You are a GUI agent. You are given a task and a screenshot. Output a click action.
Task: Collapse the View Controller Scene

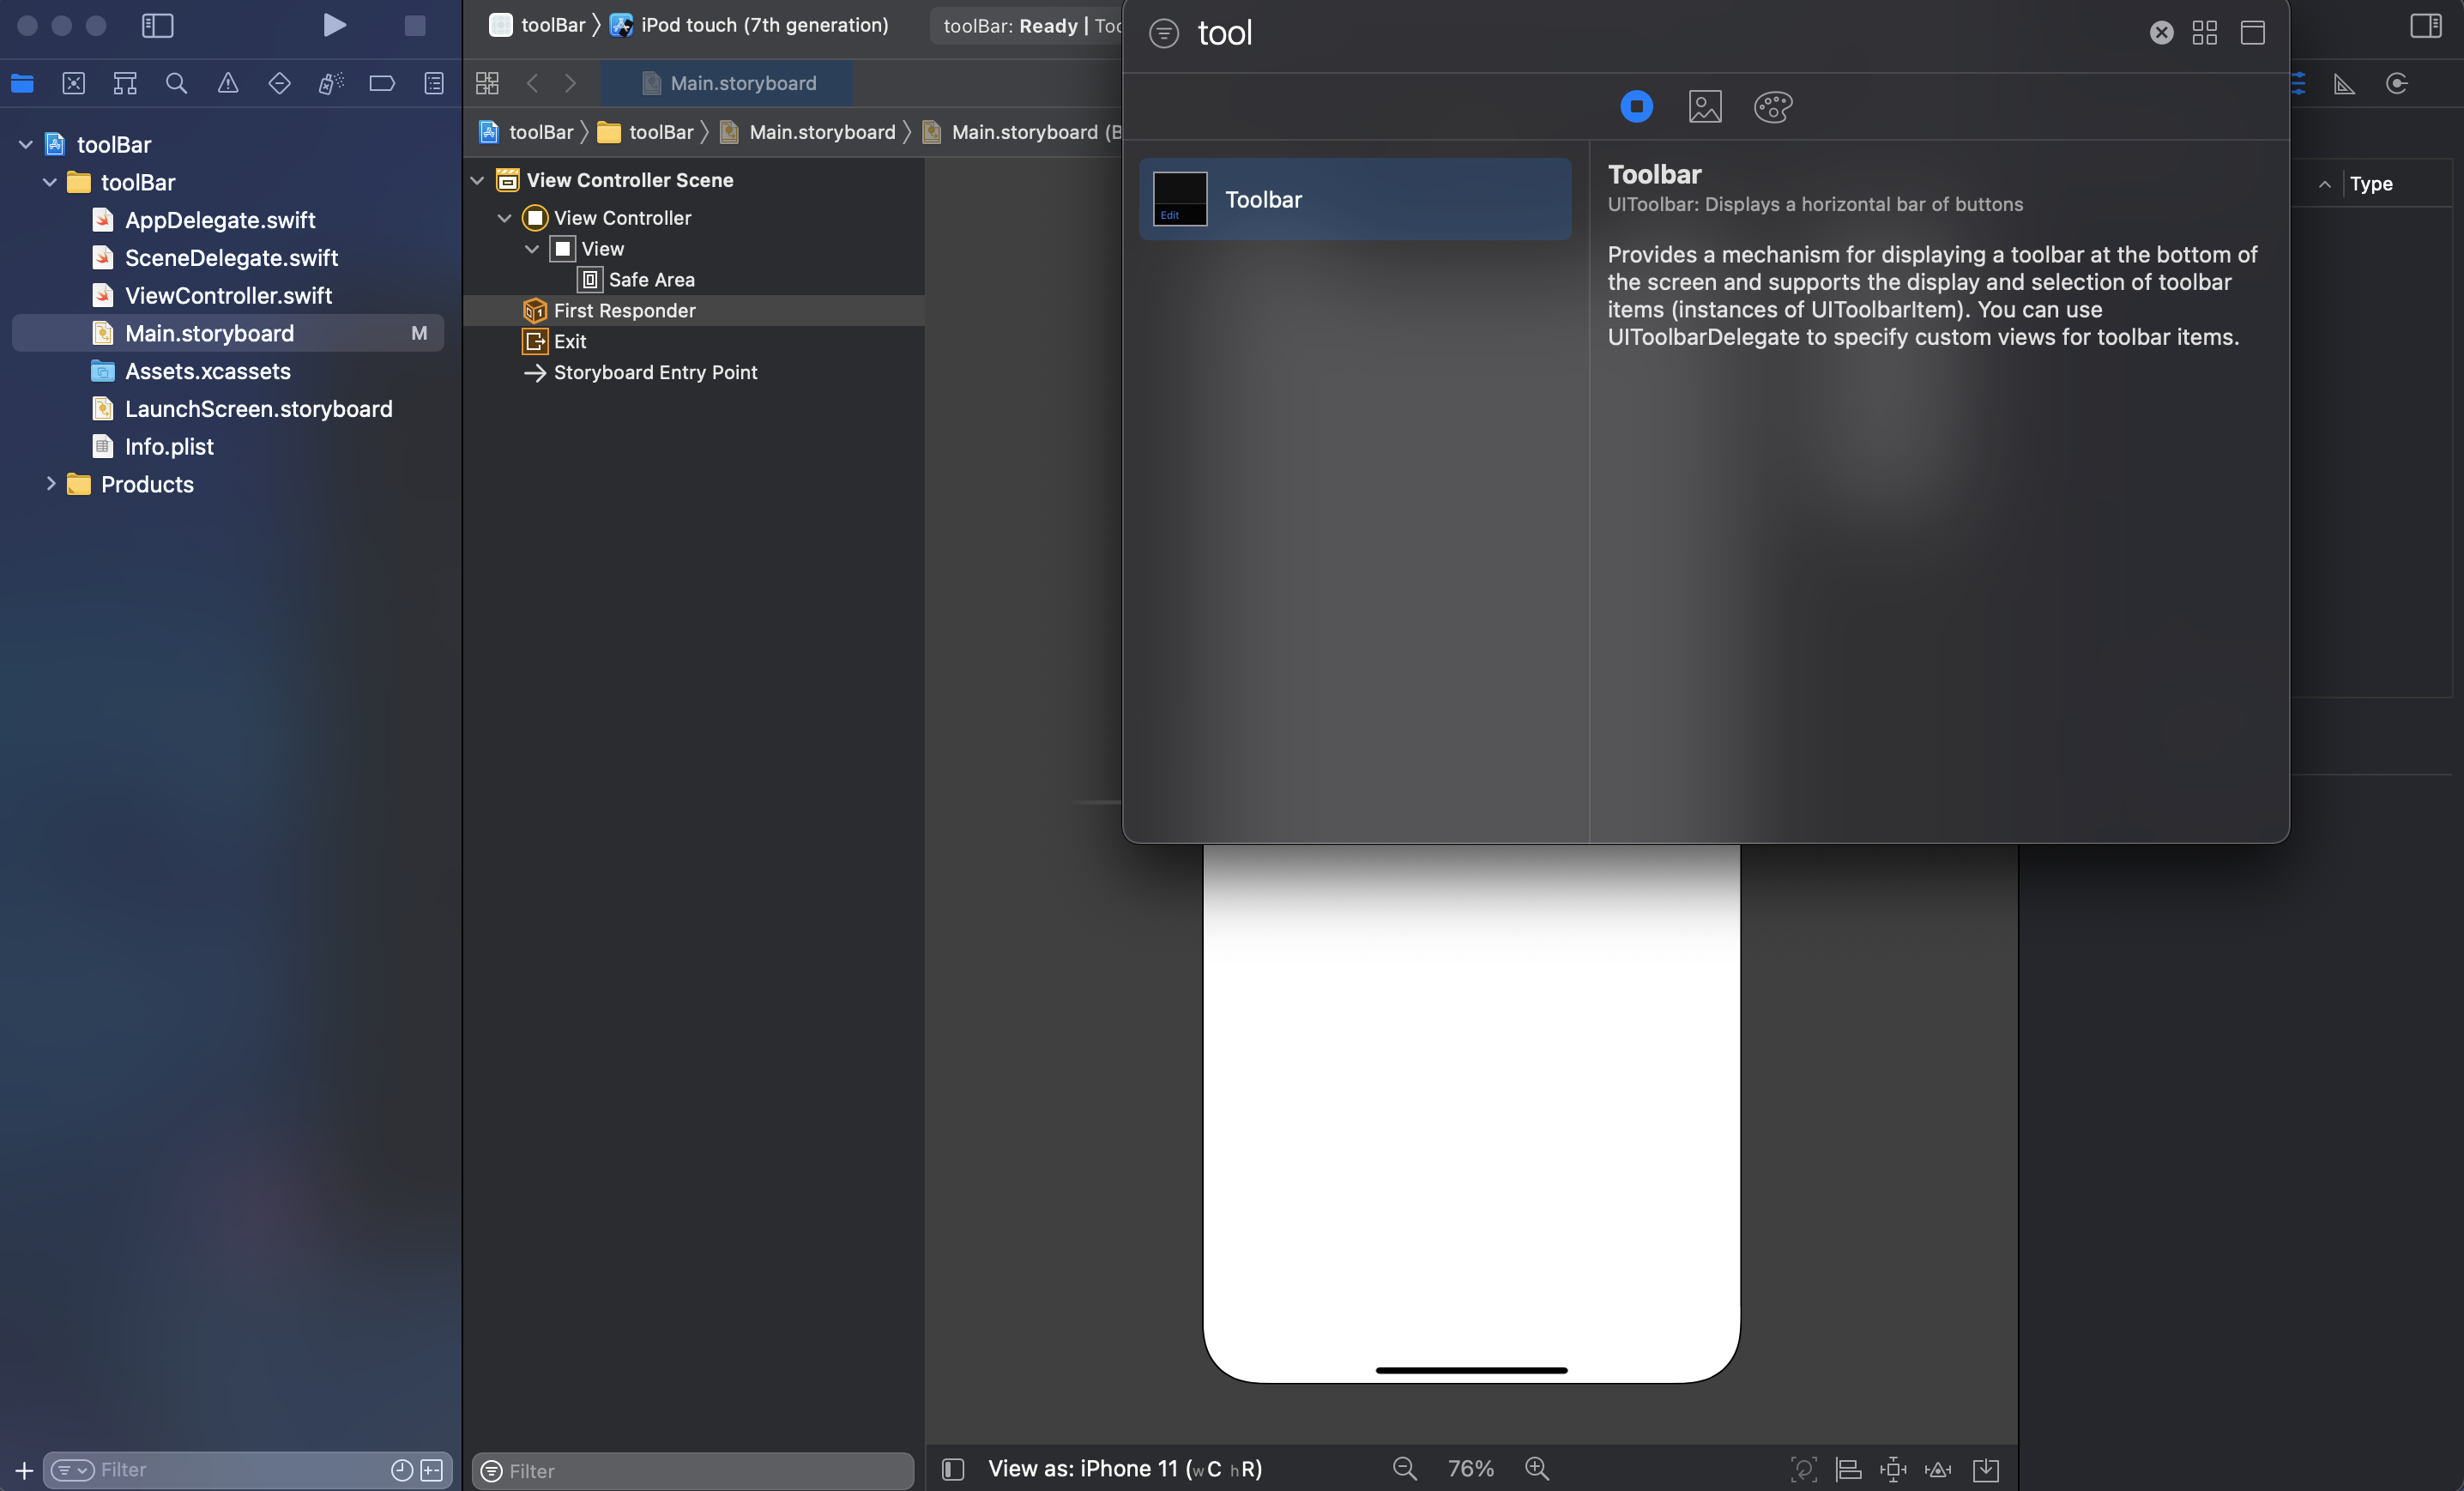pos(479,180)
